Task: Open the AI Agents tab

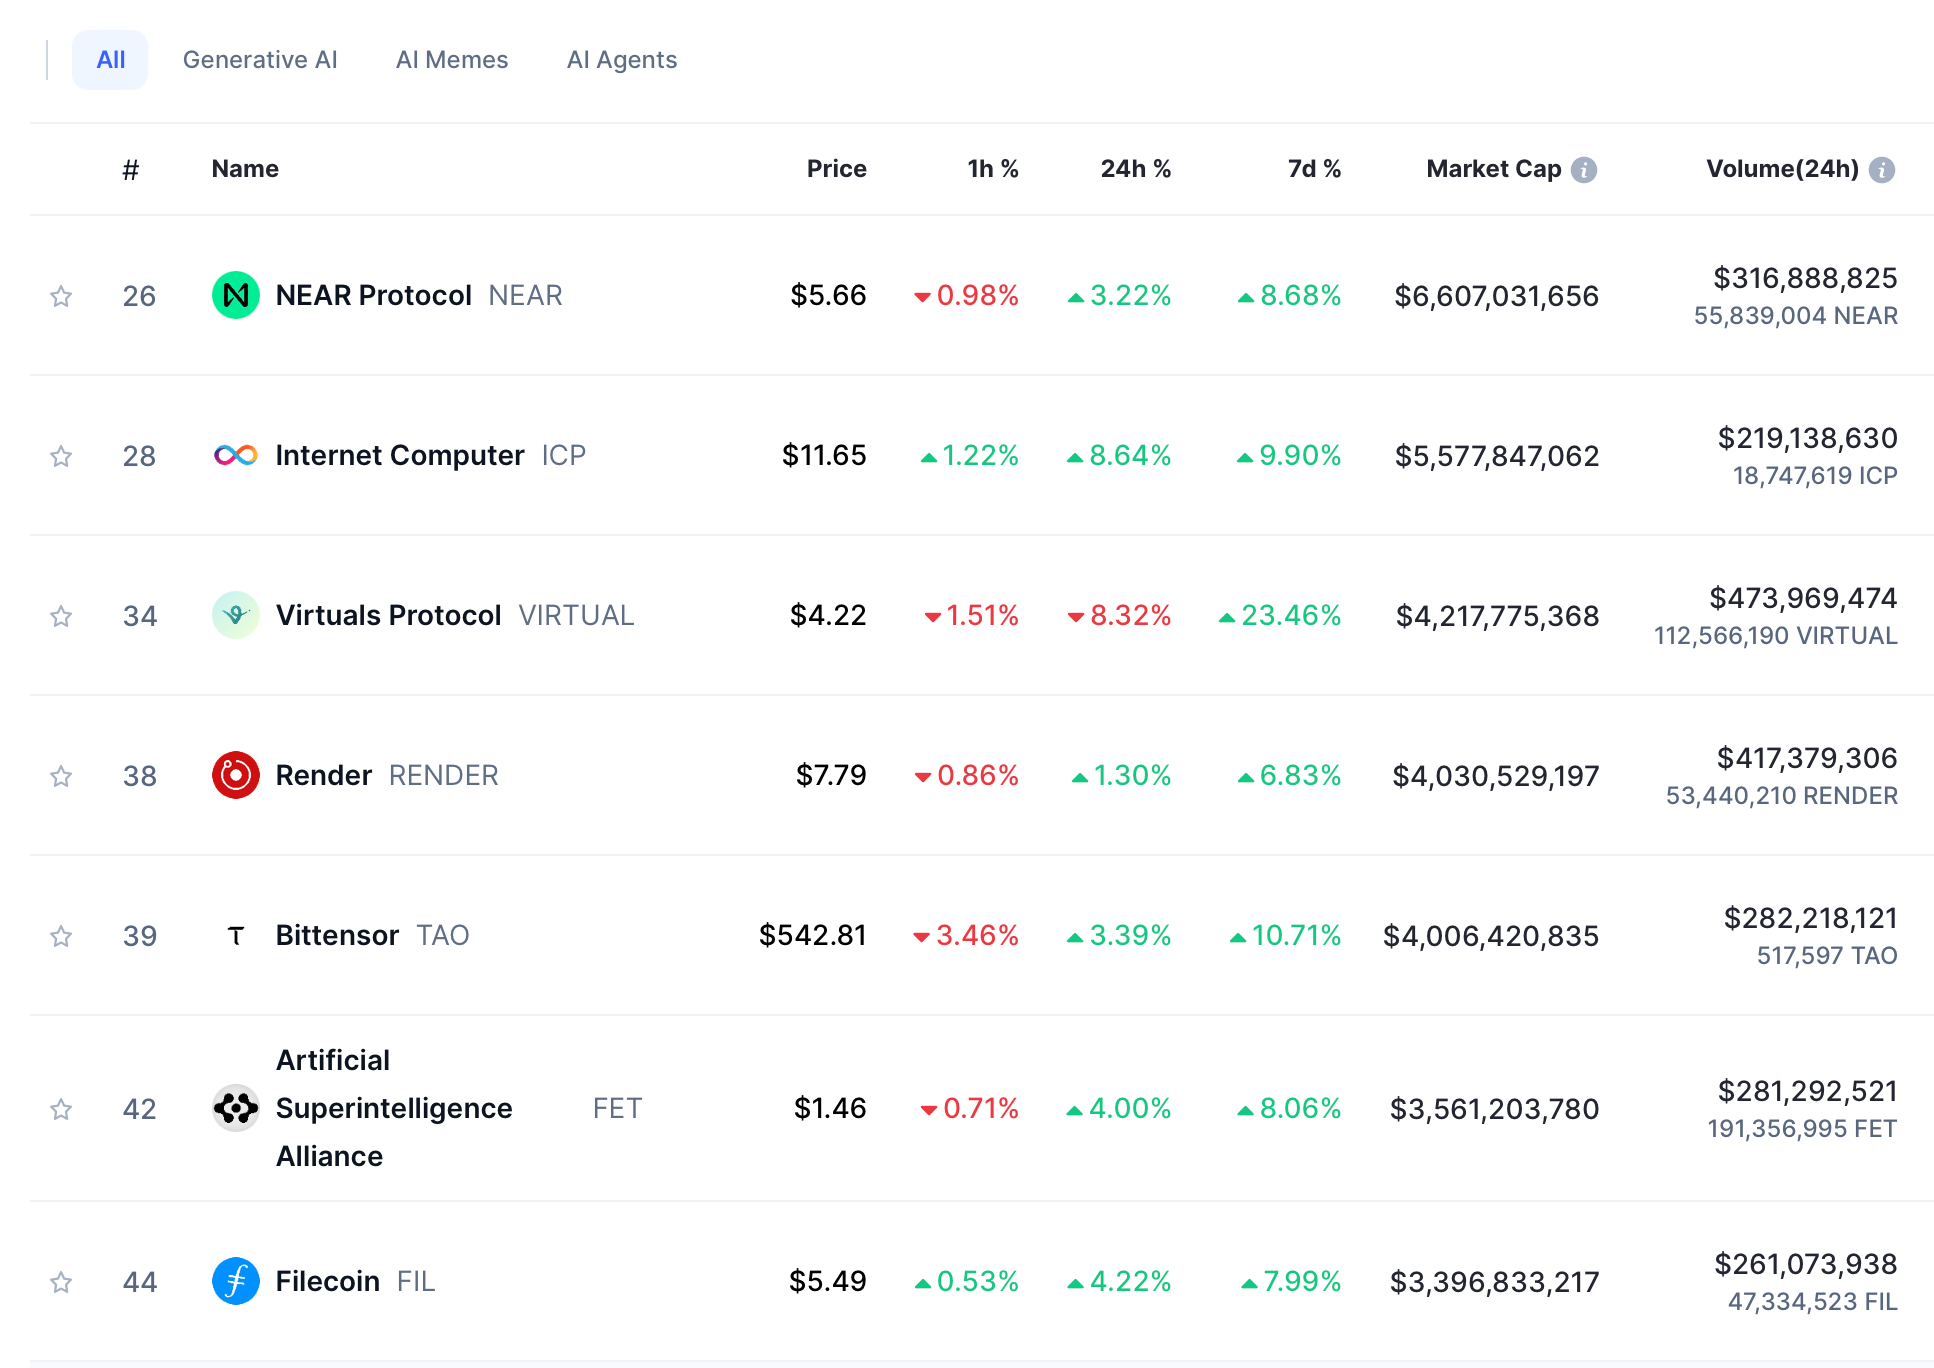Action: (x=622, y=59)
